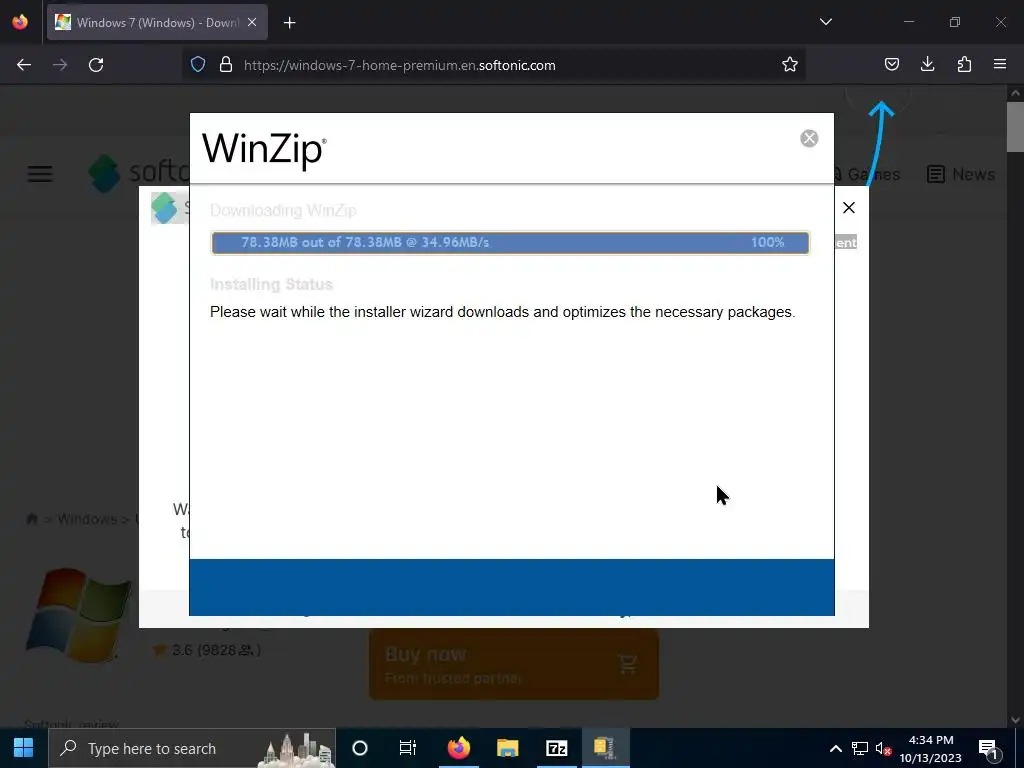Click the softonic.com URL address bar
Screen dimensions: 1024x768
pos(494,65)
